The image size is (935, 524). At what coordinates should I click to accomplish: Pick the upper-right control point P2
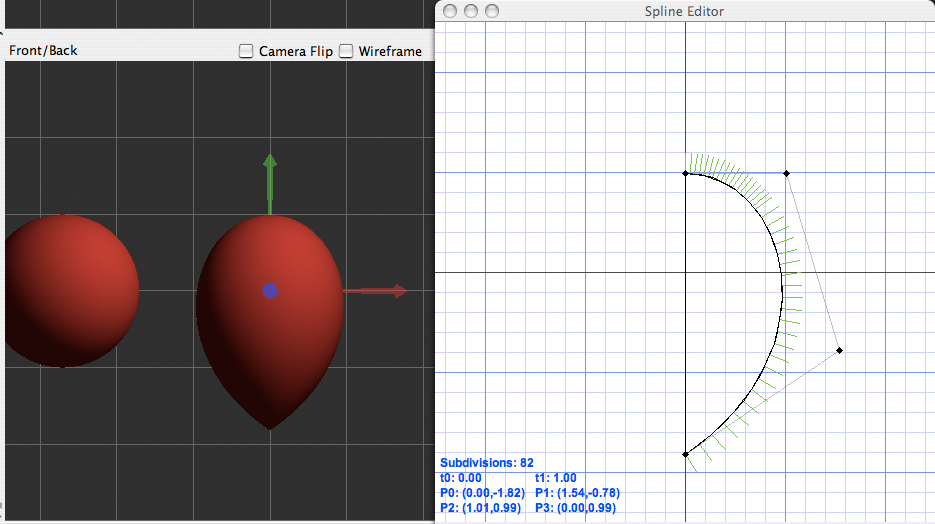pyautogui.click(x=786, y=173)
